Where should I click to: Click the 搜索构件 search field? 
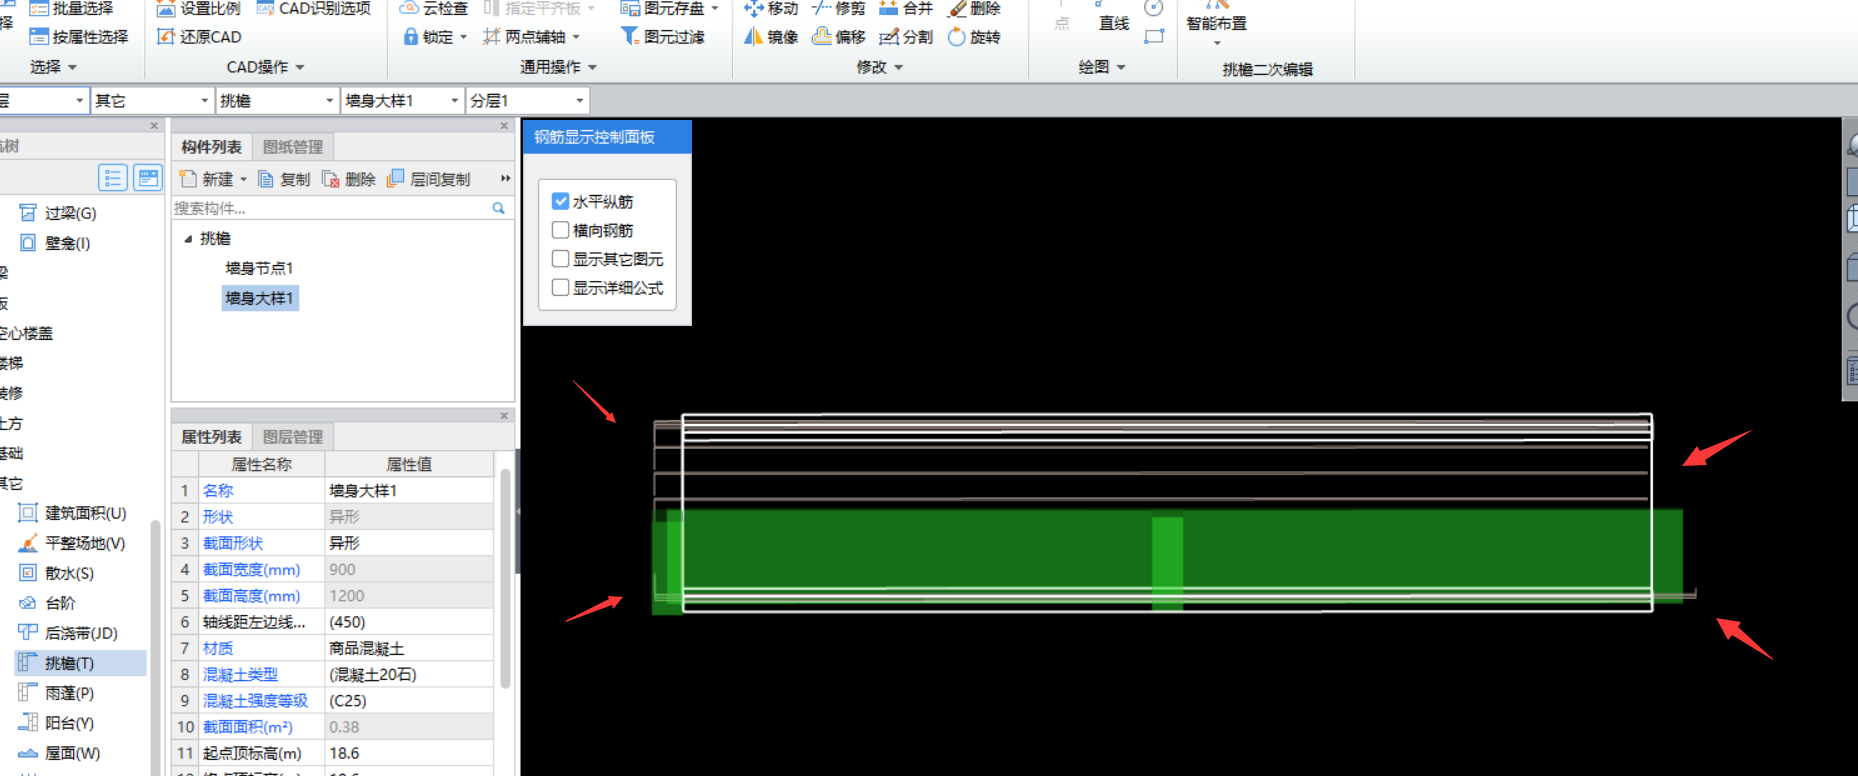[340, 208]
